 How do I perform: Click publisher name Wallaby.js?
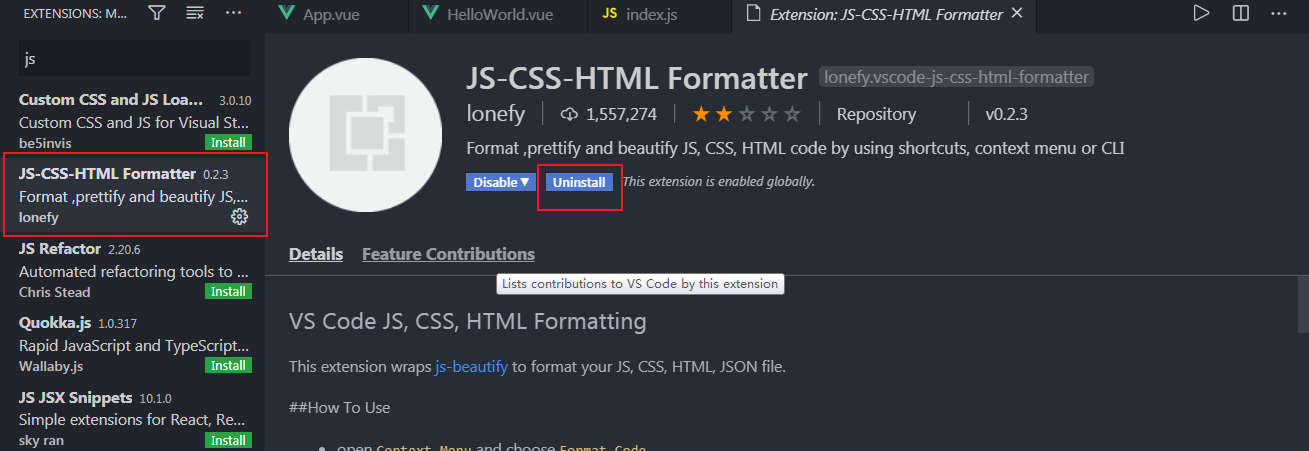(x=53, y=366)
